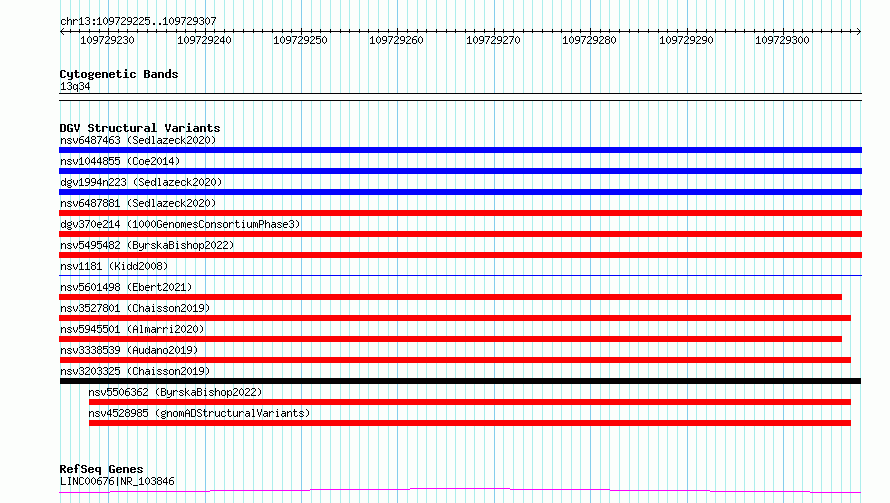Click the Cytogenetic Bands track title
The height and width of the screenshot is (503, 890).
pos(119,74)
